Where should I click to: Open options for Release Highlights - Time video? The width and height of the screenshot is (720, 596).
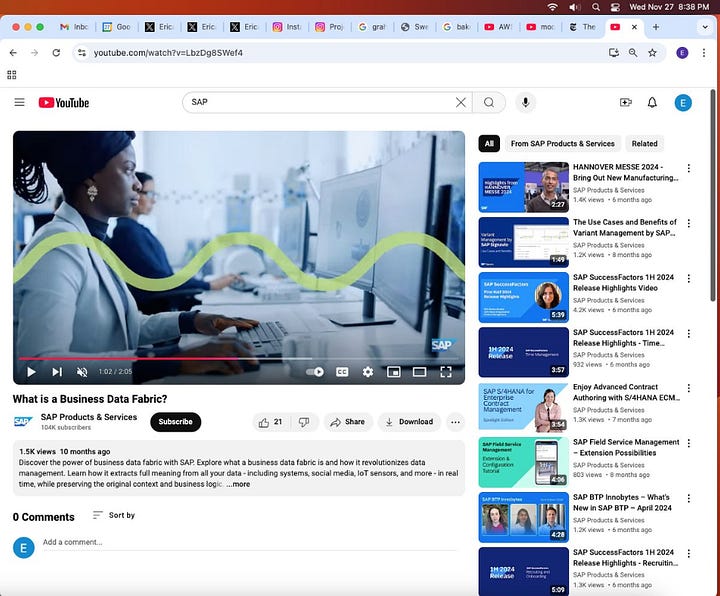[x=688, y=333]
